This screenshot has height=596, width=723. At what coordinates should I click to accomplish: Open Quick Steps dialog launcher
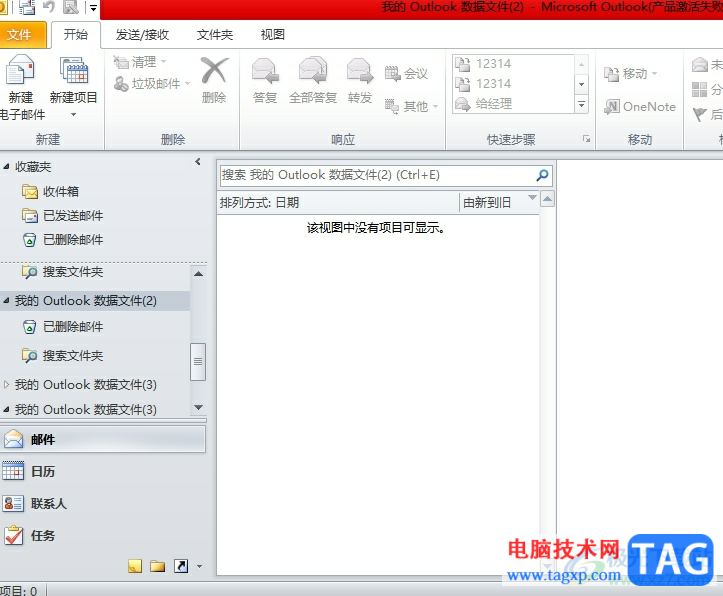coord(586,139)
